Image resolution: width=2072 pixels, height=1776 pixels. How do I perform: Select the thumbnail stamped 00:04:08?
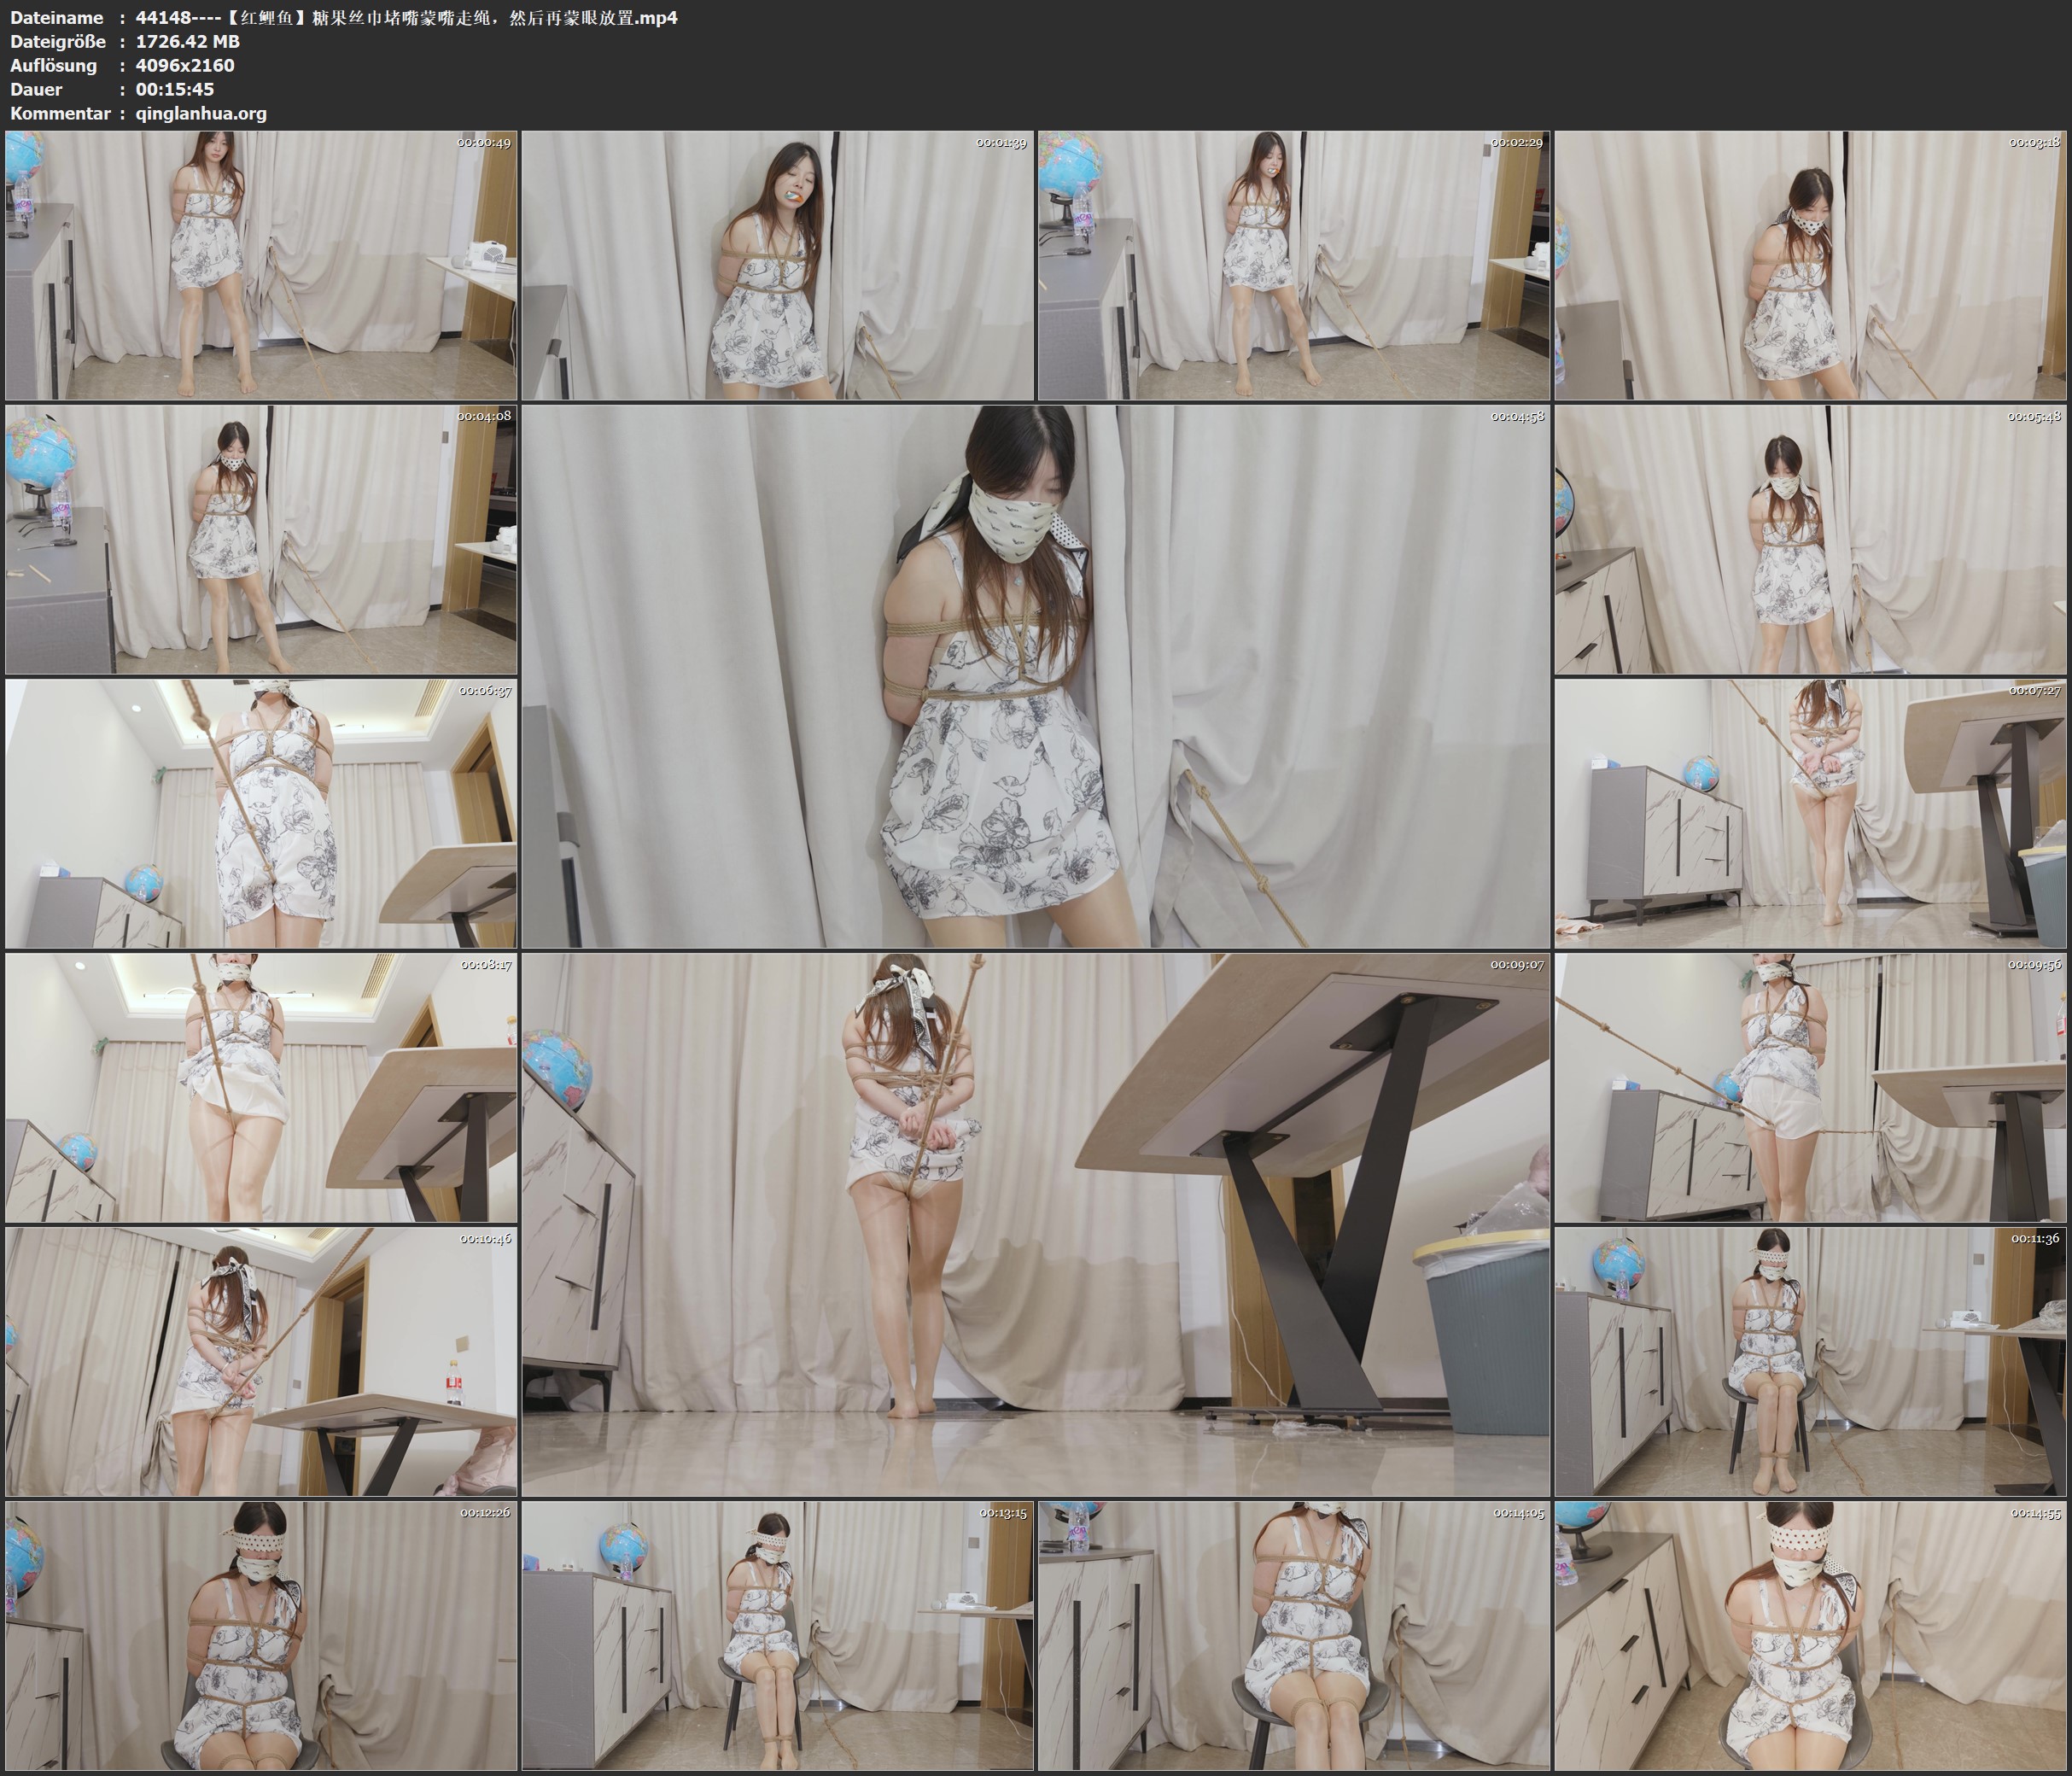point(261,540)
